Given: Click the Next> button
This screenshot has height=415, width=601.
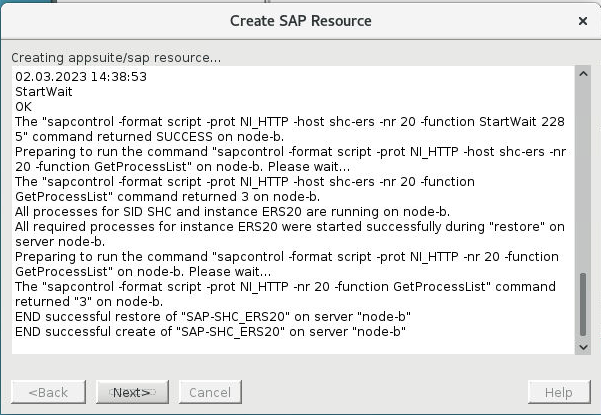Looking at the screenshot, I should click(130, 392).
